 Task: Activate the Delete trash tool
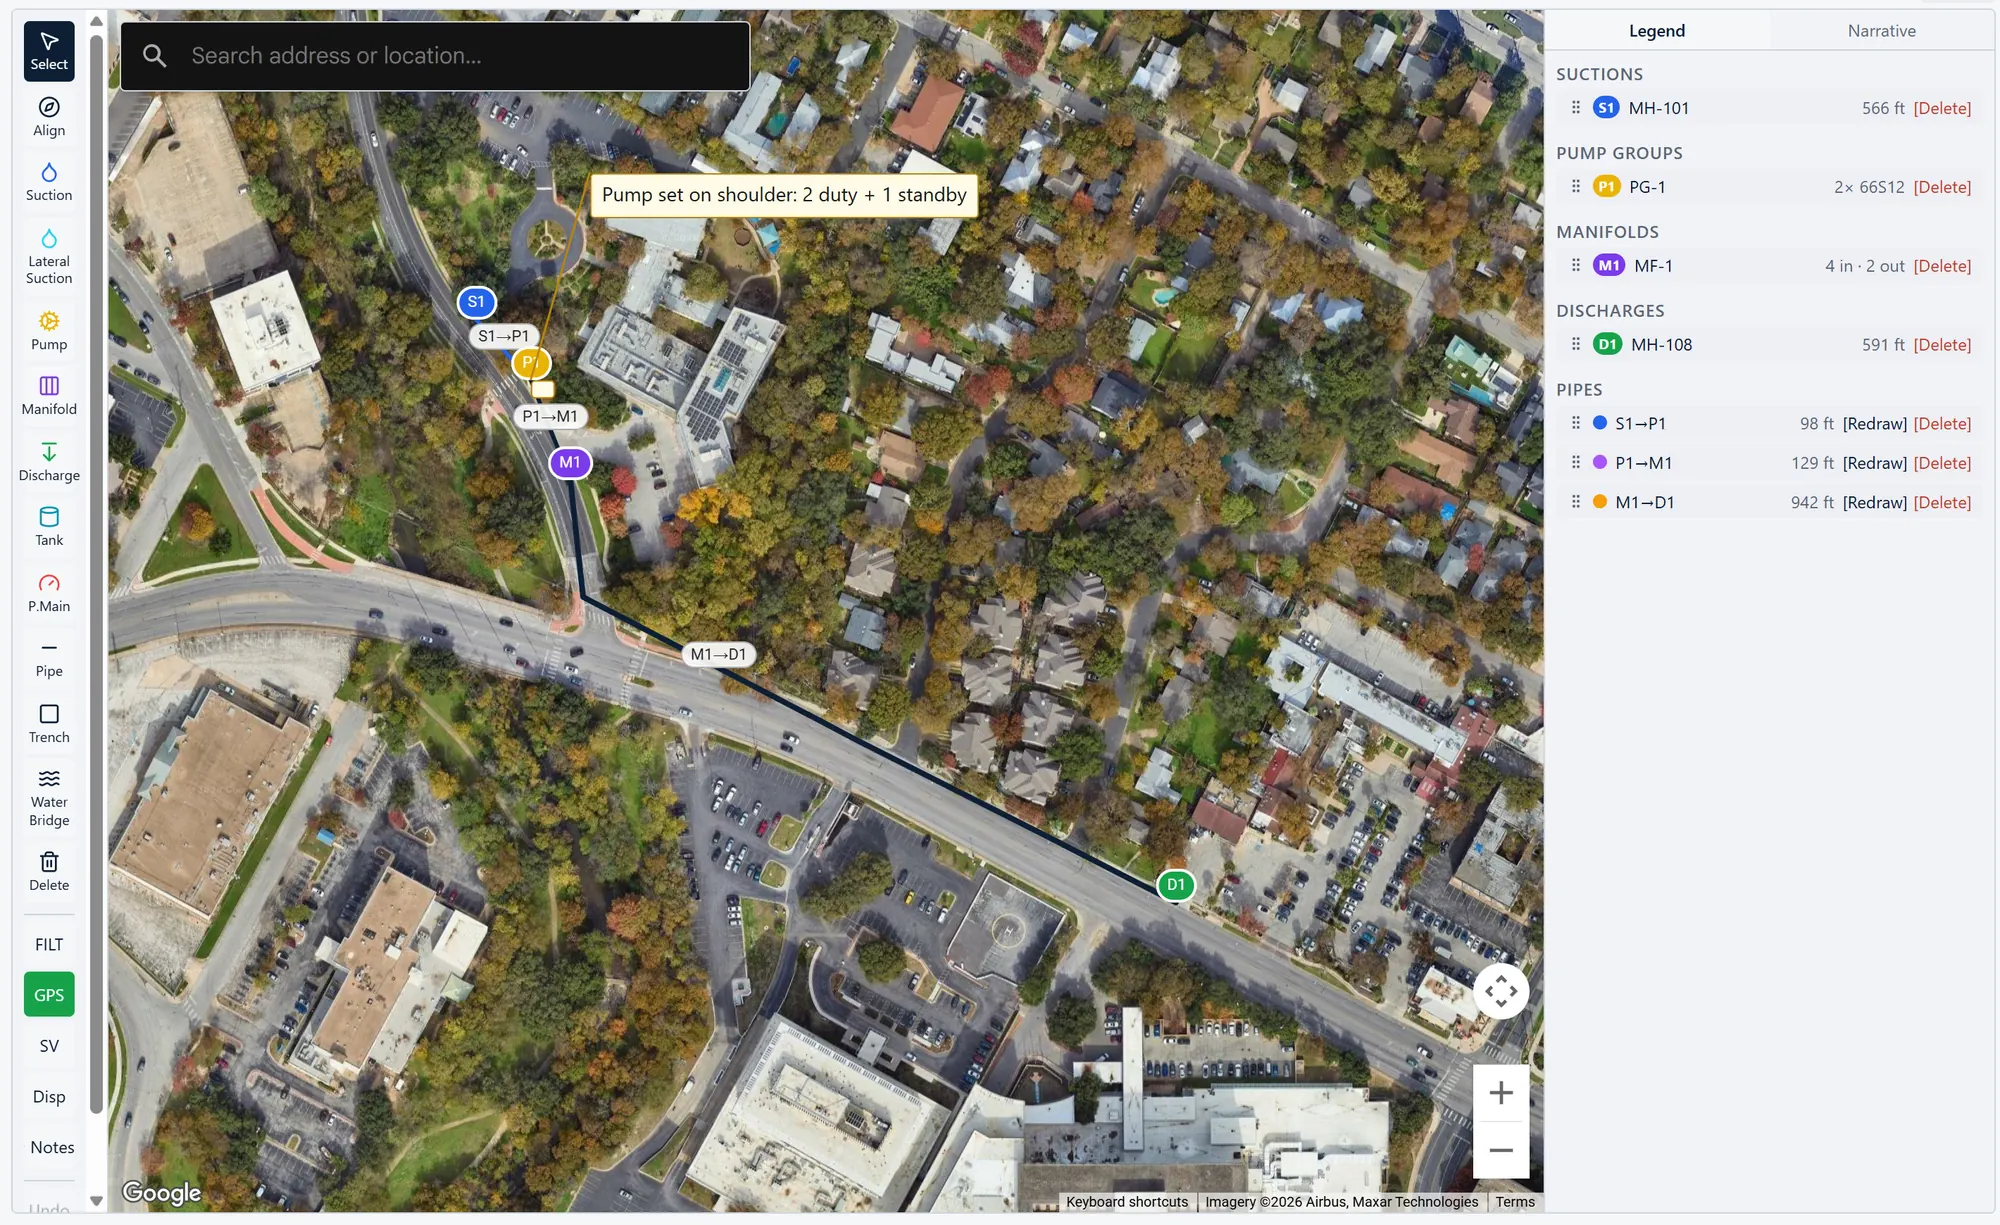point(49,872)
